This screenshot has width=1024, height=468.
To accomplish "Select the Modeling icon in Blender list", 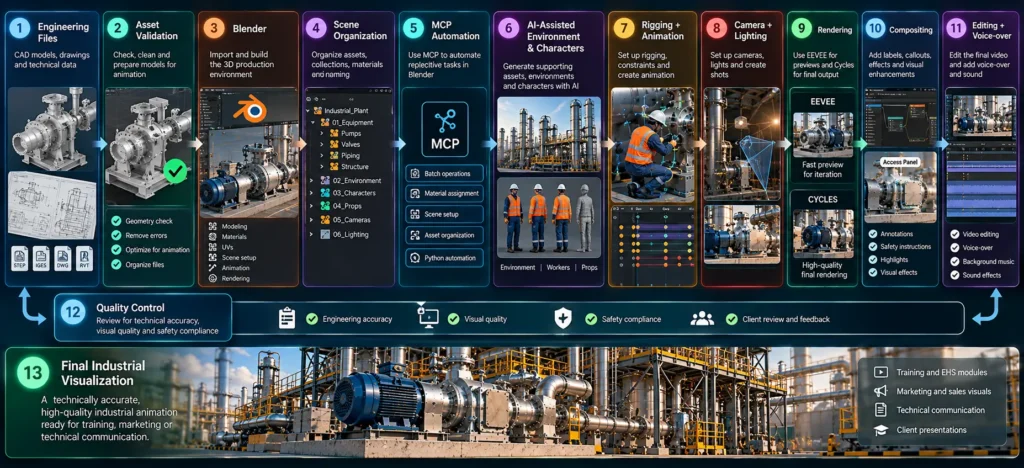I will (212, 226).
